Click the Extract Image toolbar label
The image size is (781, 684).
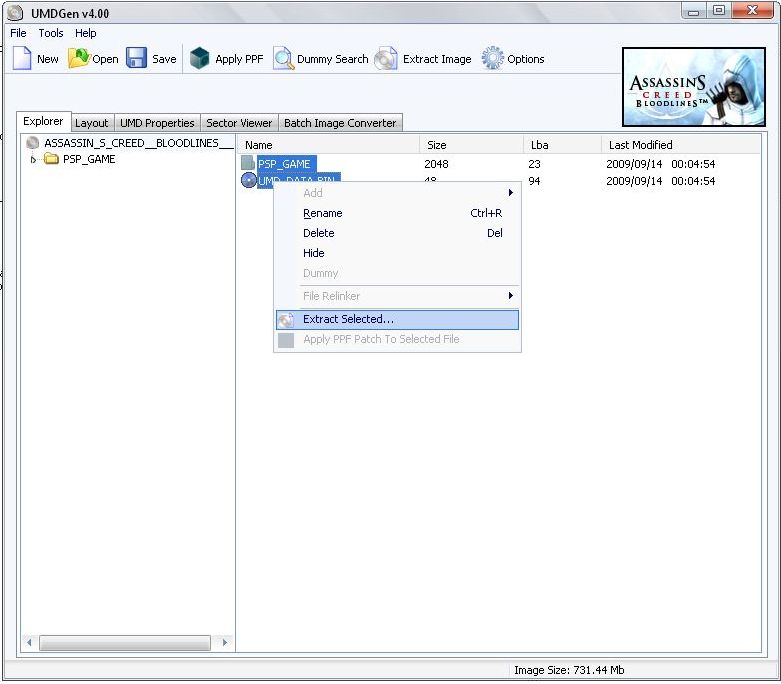(437, 59)
